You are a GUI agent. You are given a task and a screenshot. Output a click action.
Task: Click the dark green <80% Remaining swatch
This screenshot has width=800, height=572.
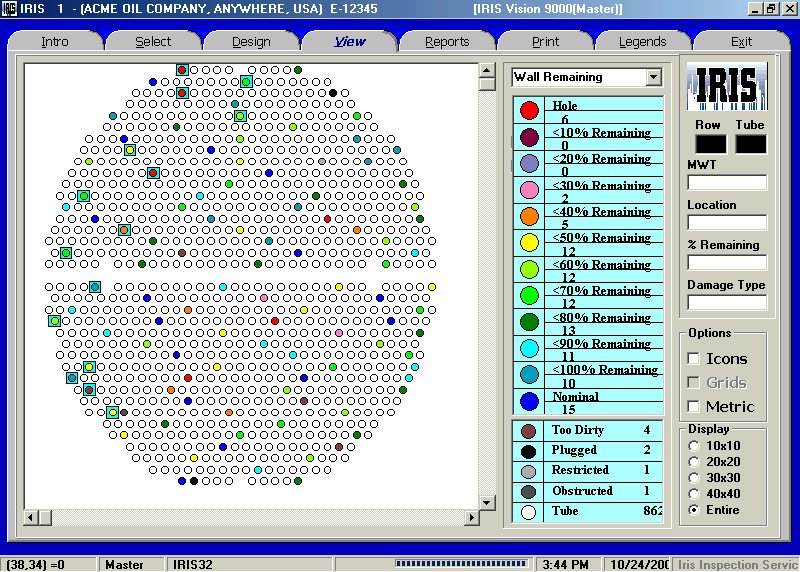pyautogui.click(x=529, y=321)
